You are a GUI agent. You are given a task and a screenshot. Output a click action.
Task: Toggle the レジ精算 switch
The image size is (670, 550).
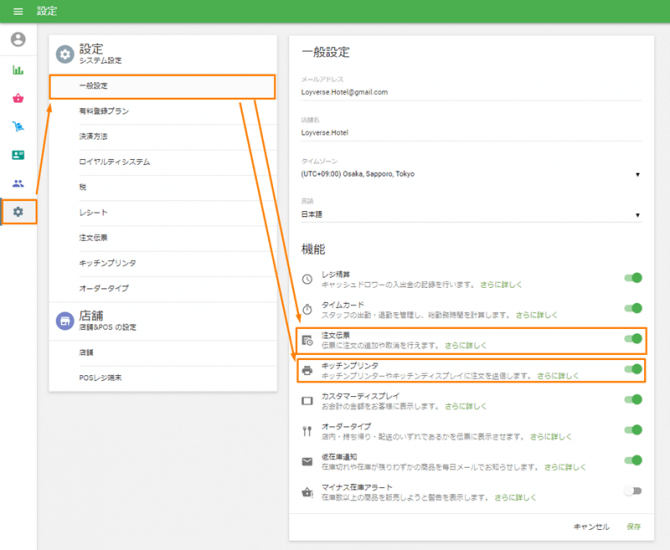pyautogui.click(x=632, y=278)
